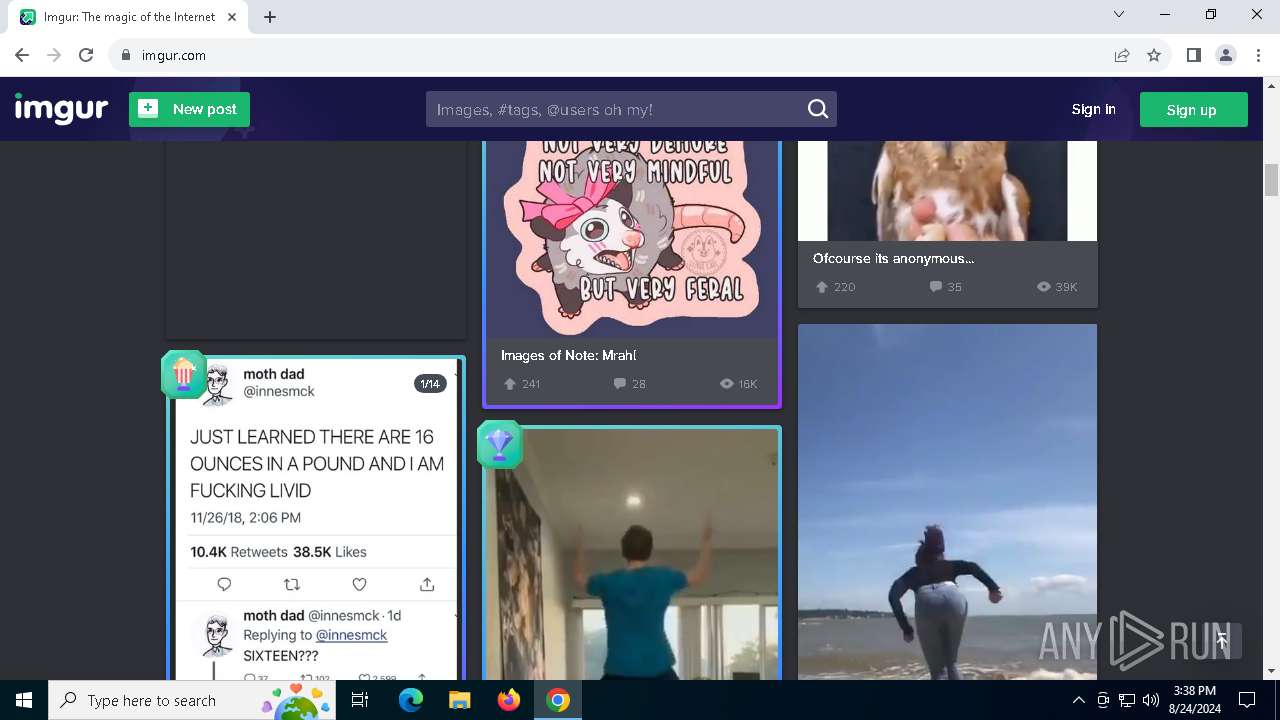Screen dimensions: 1280x720
Task: Open the volume control speaker icon
Action: click(x=1151, y=700)
